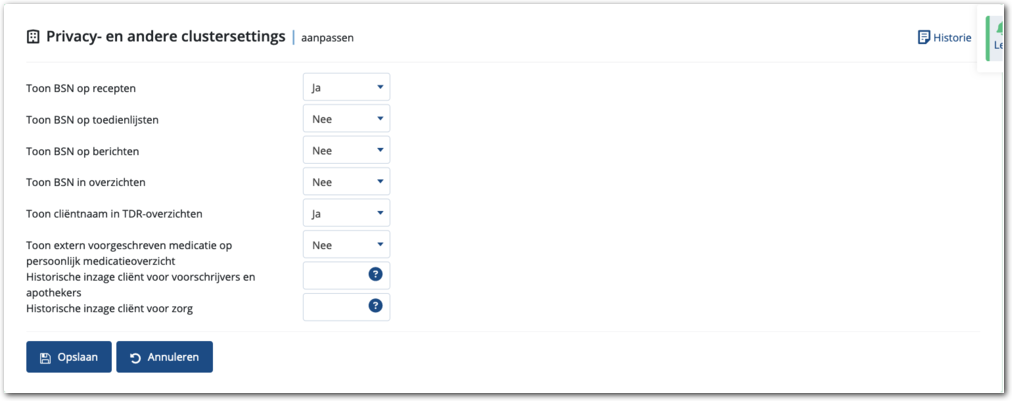Viewport: 1012px width, 401px height.
Task: Expand the Toon BSN in overzichten dropdown
Action: 346,182
